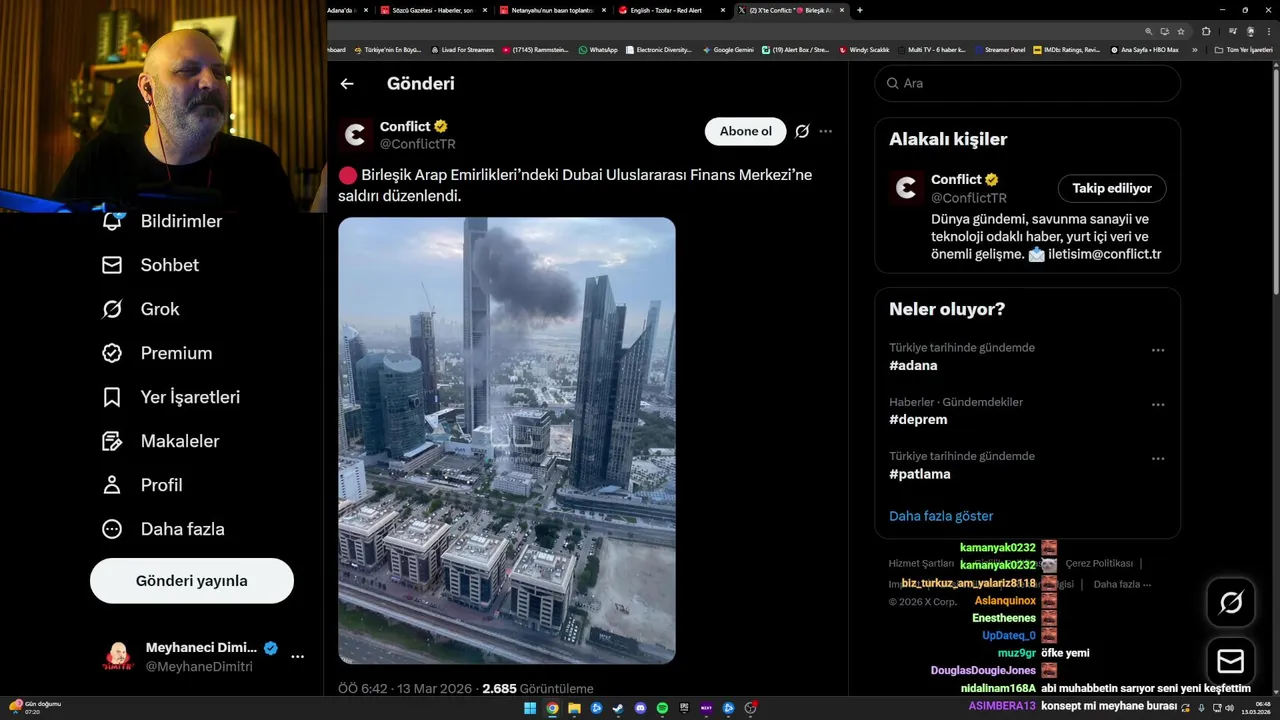The height and width of the screenshot is (720, 1280).
Task: Open account menu dots next to Meyhaneci Dimitri
Action: click(x=297, y=657)
